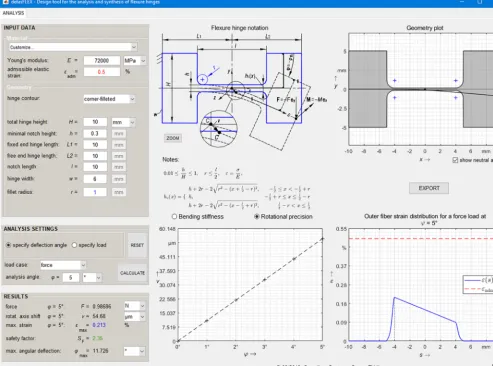This screenshot has width=493, height=366.
Task: Edit total hinge height H field
Action: [x=95, y=122]
